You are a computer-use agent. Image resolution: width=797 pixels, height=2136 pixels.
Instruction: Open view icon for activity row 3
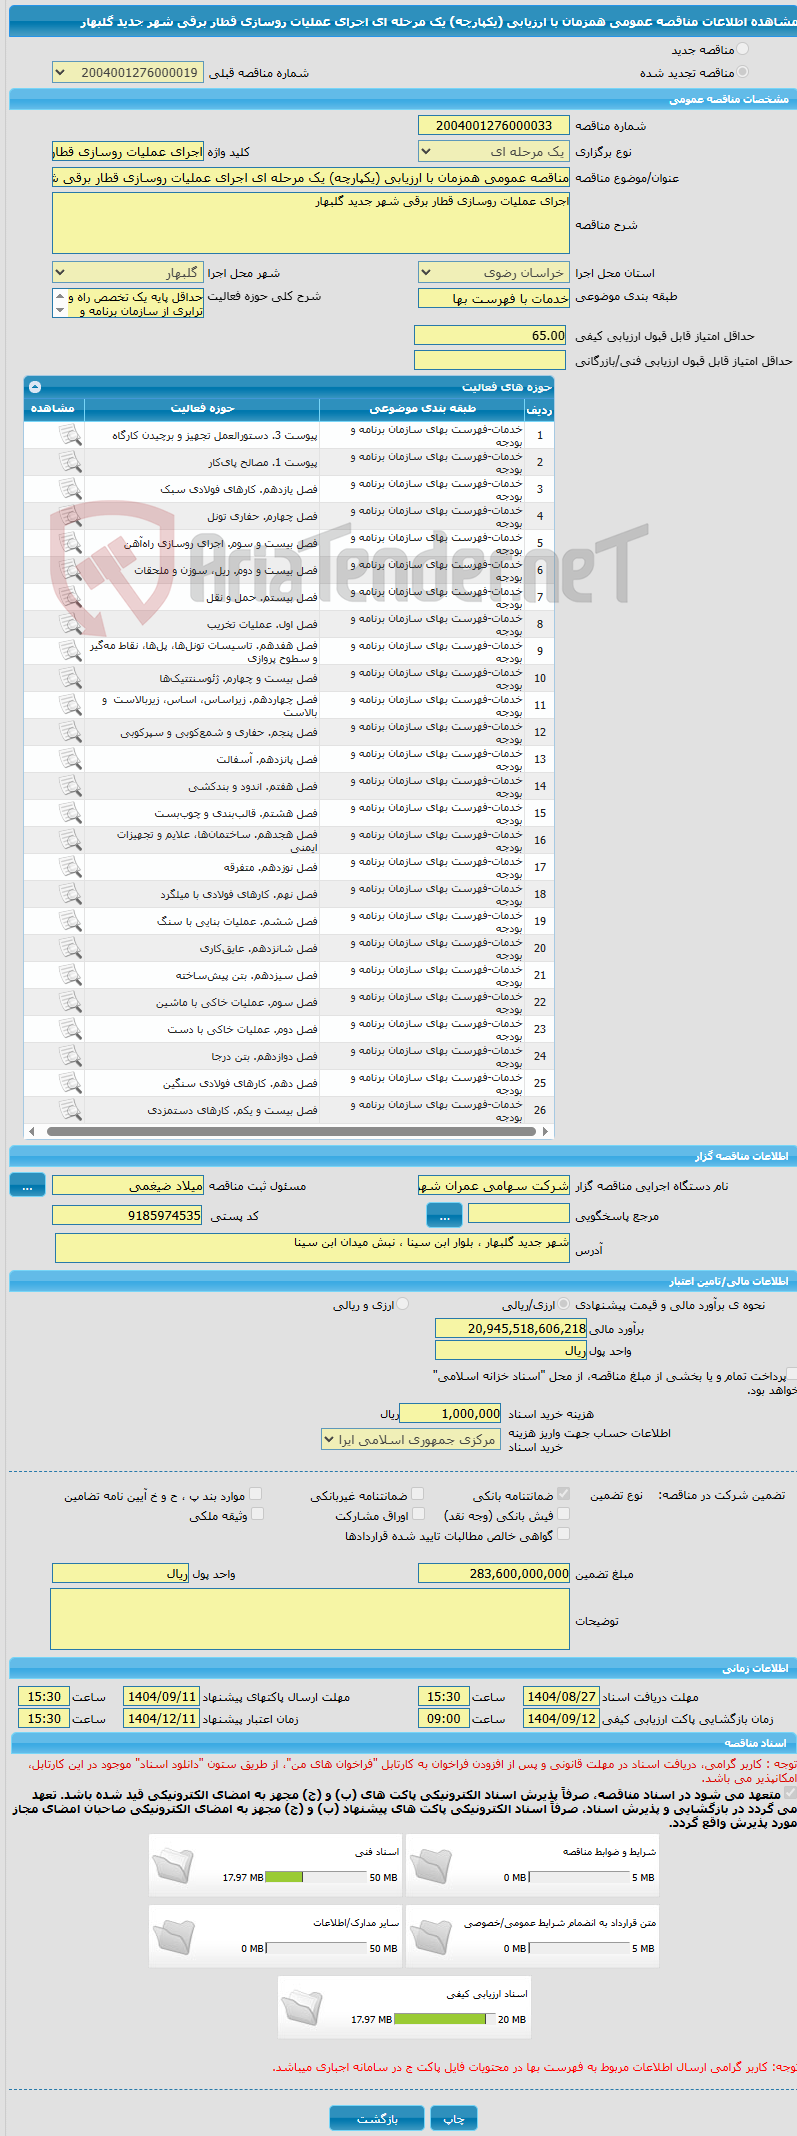70,489
